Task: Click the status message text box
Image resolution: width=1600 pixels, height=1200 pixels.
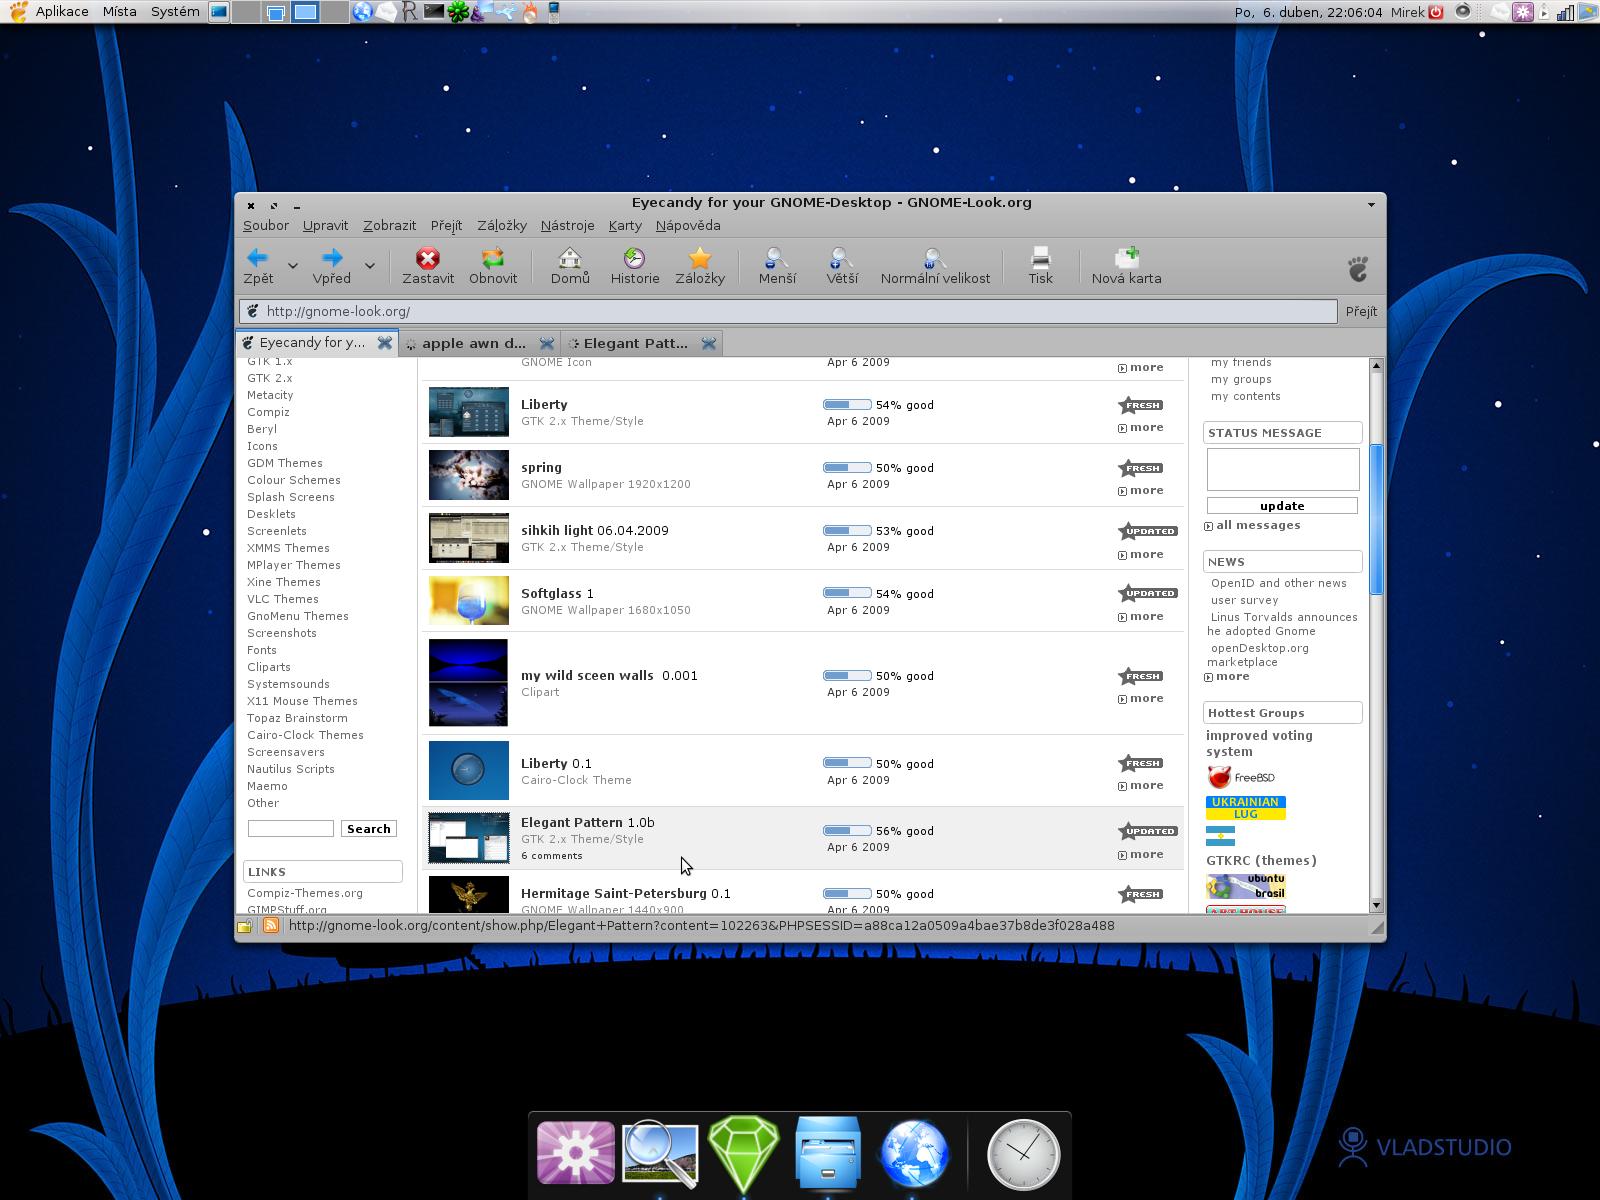Action: [1283, 469]
